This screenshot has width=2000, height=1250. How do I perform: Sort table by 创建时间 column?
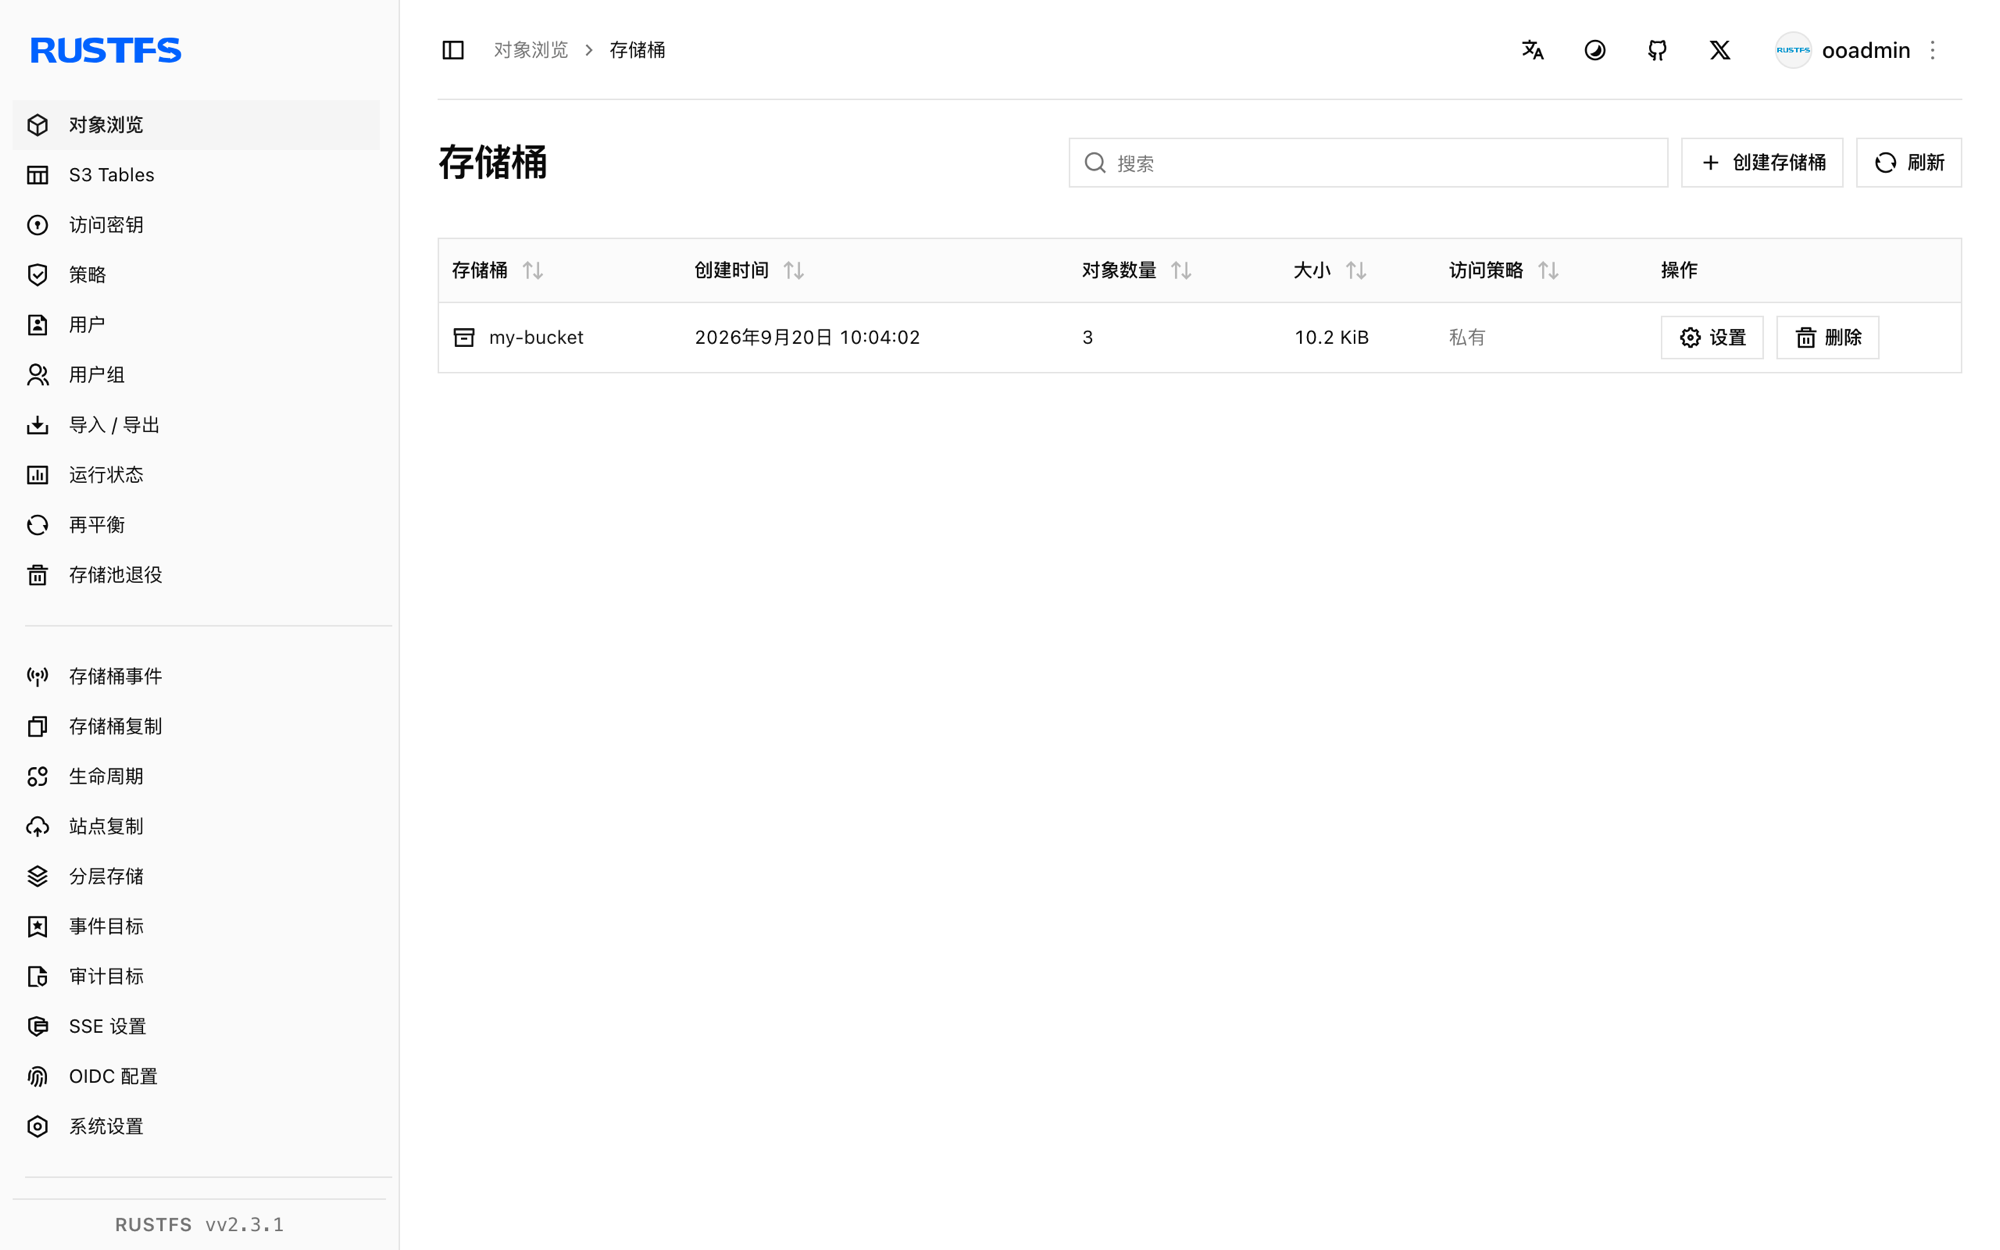794,271
